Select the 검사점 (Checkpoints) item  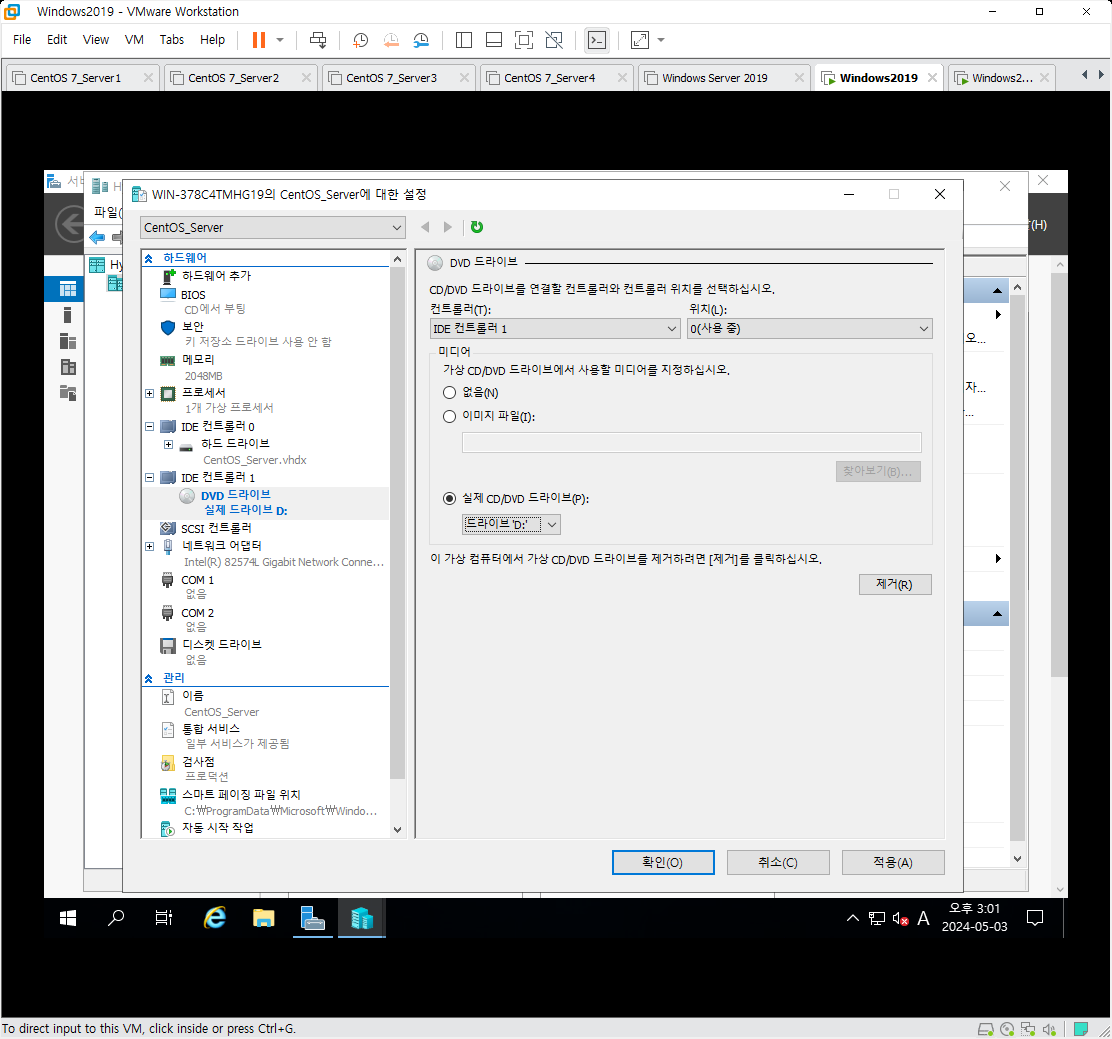pos(198,762)
